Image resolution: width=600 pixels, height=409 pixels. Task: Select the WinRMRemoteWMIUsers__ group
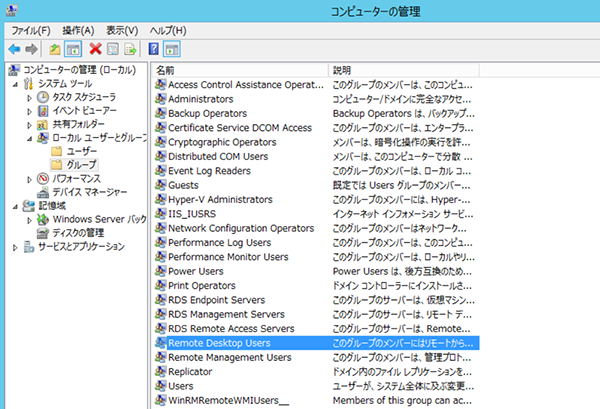(229, 400)
